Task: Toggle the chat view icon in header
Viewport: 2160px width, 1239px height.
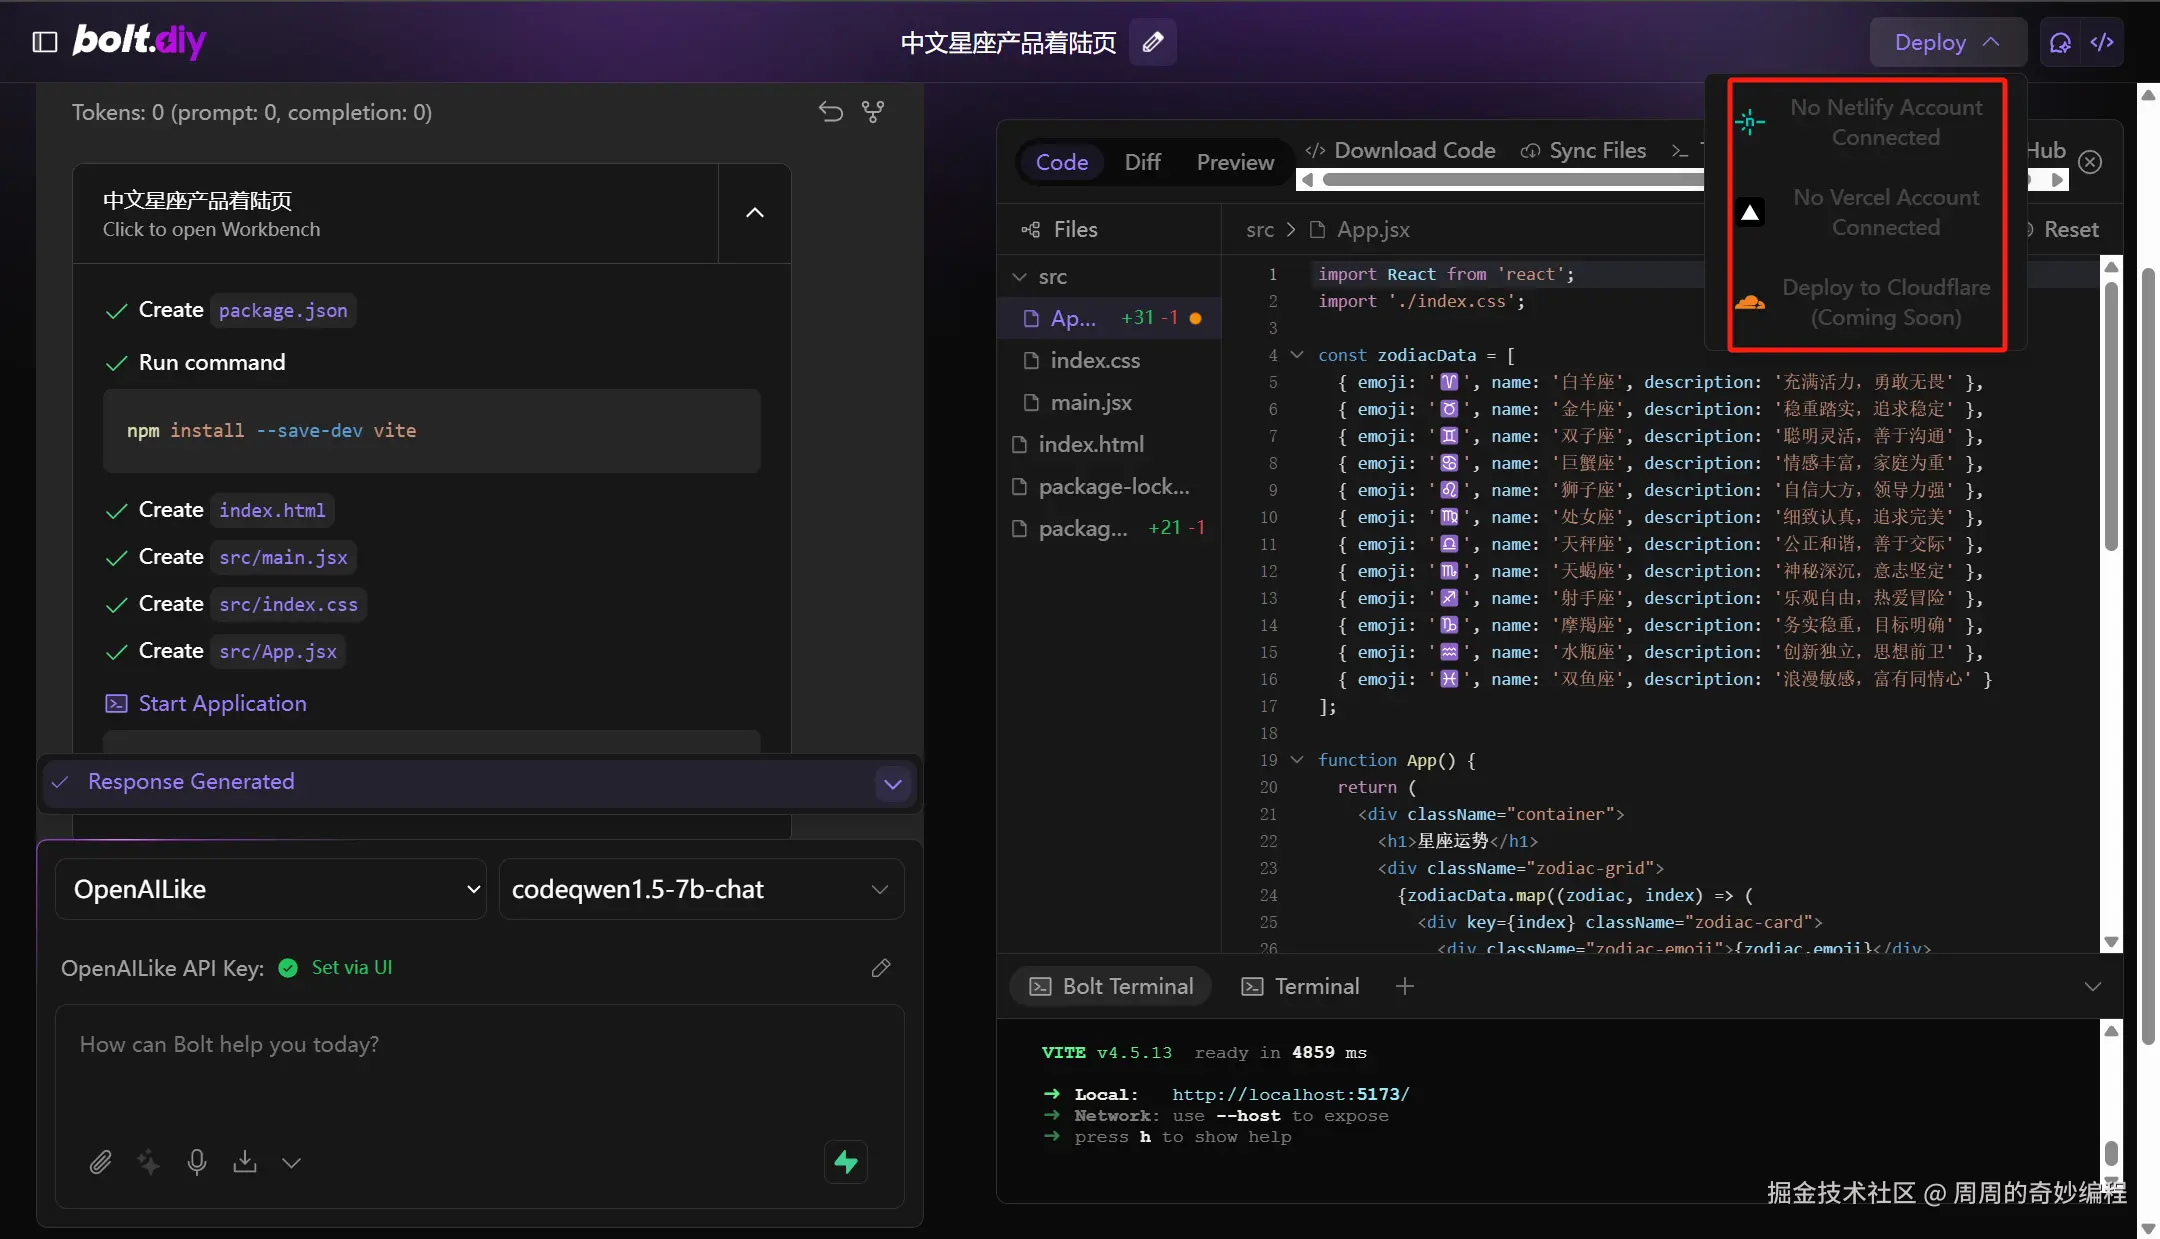Action: [x=2060, y=42]
